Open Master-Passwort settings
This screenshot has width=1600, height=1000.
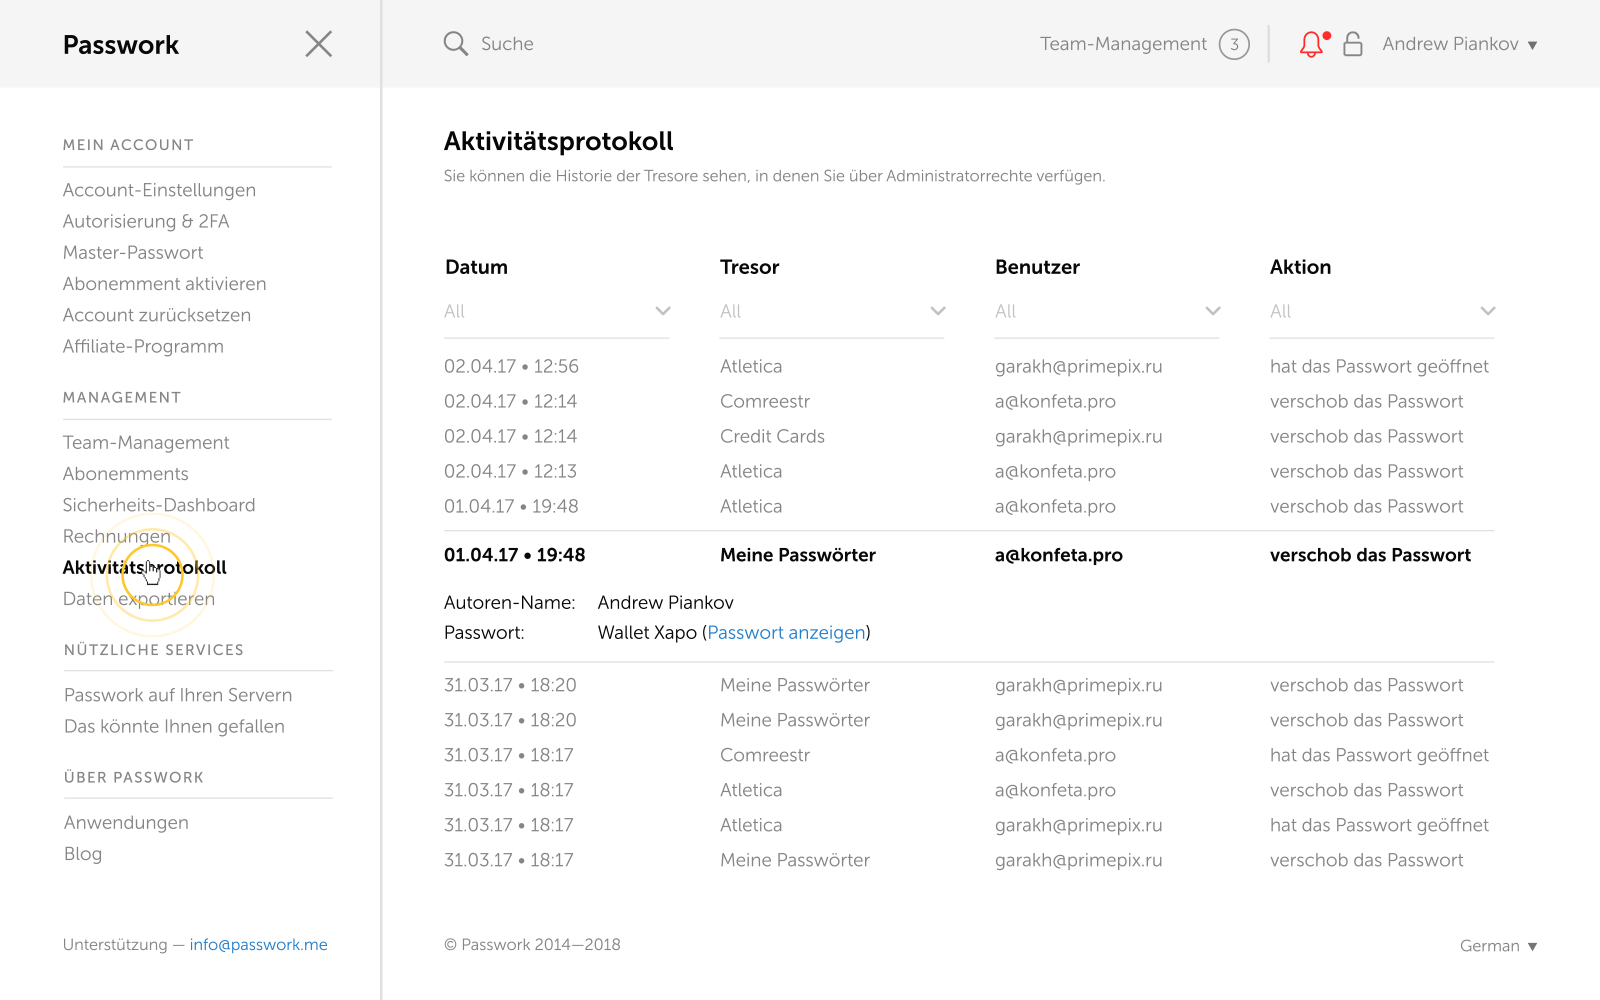(x=133, y=253)
